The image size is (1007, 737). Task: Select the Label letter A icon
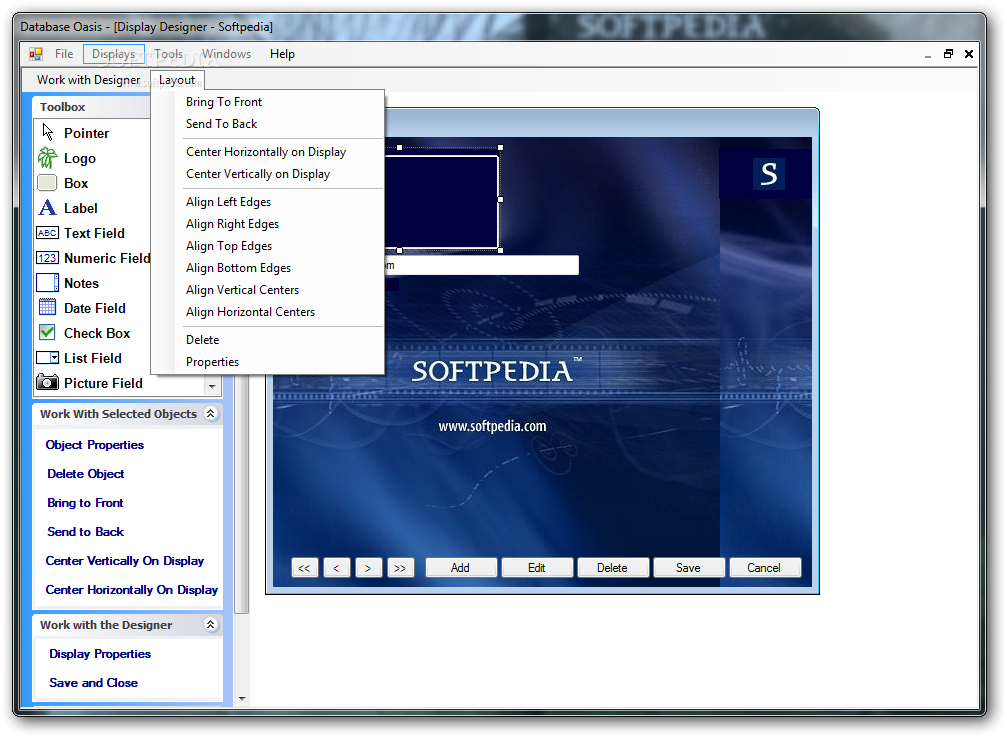tap(47, 207)
